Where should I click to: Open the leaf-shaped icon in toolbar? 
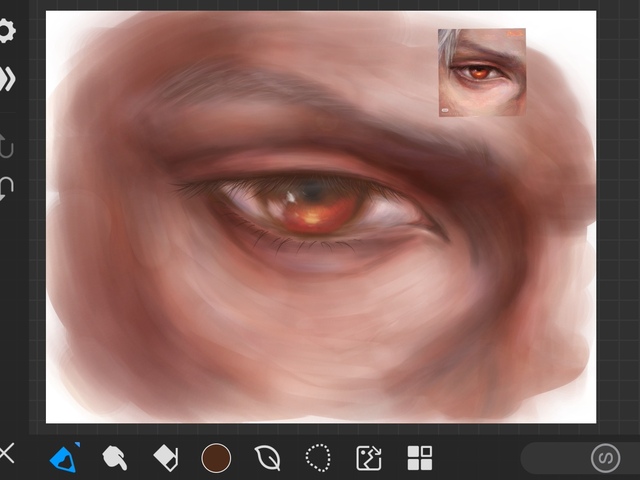click(267, 459)
